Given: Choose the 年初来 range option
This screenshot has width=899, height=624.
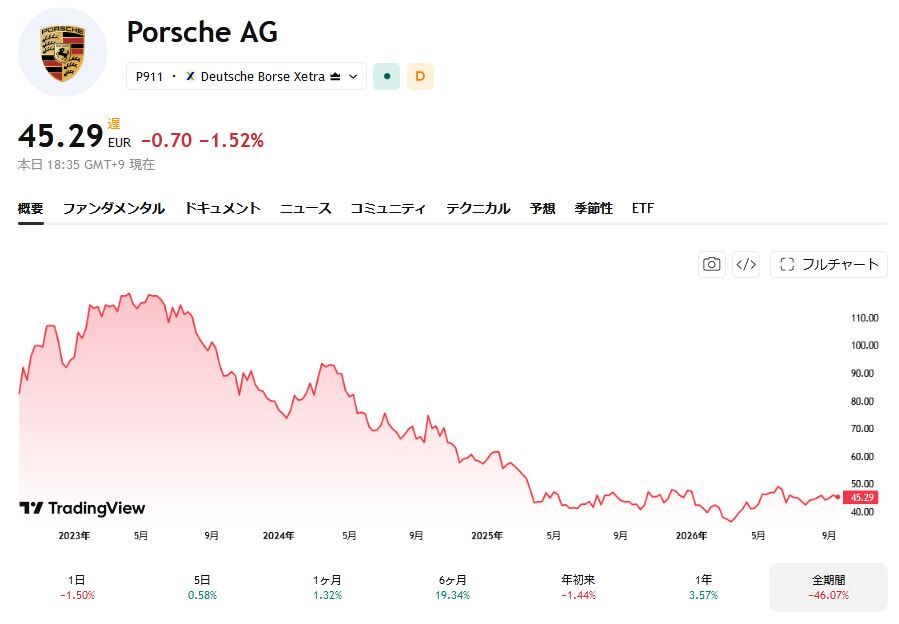Looking at the screenshot, I should 578,587.
